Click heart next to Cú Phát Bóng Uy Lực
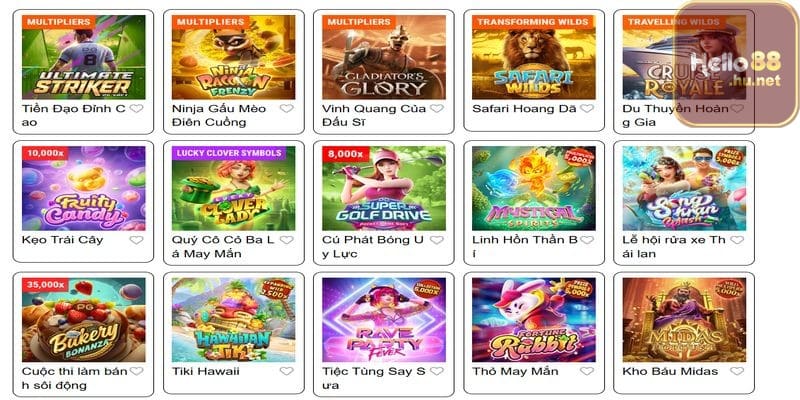800x400 pixels. point(437,240)
